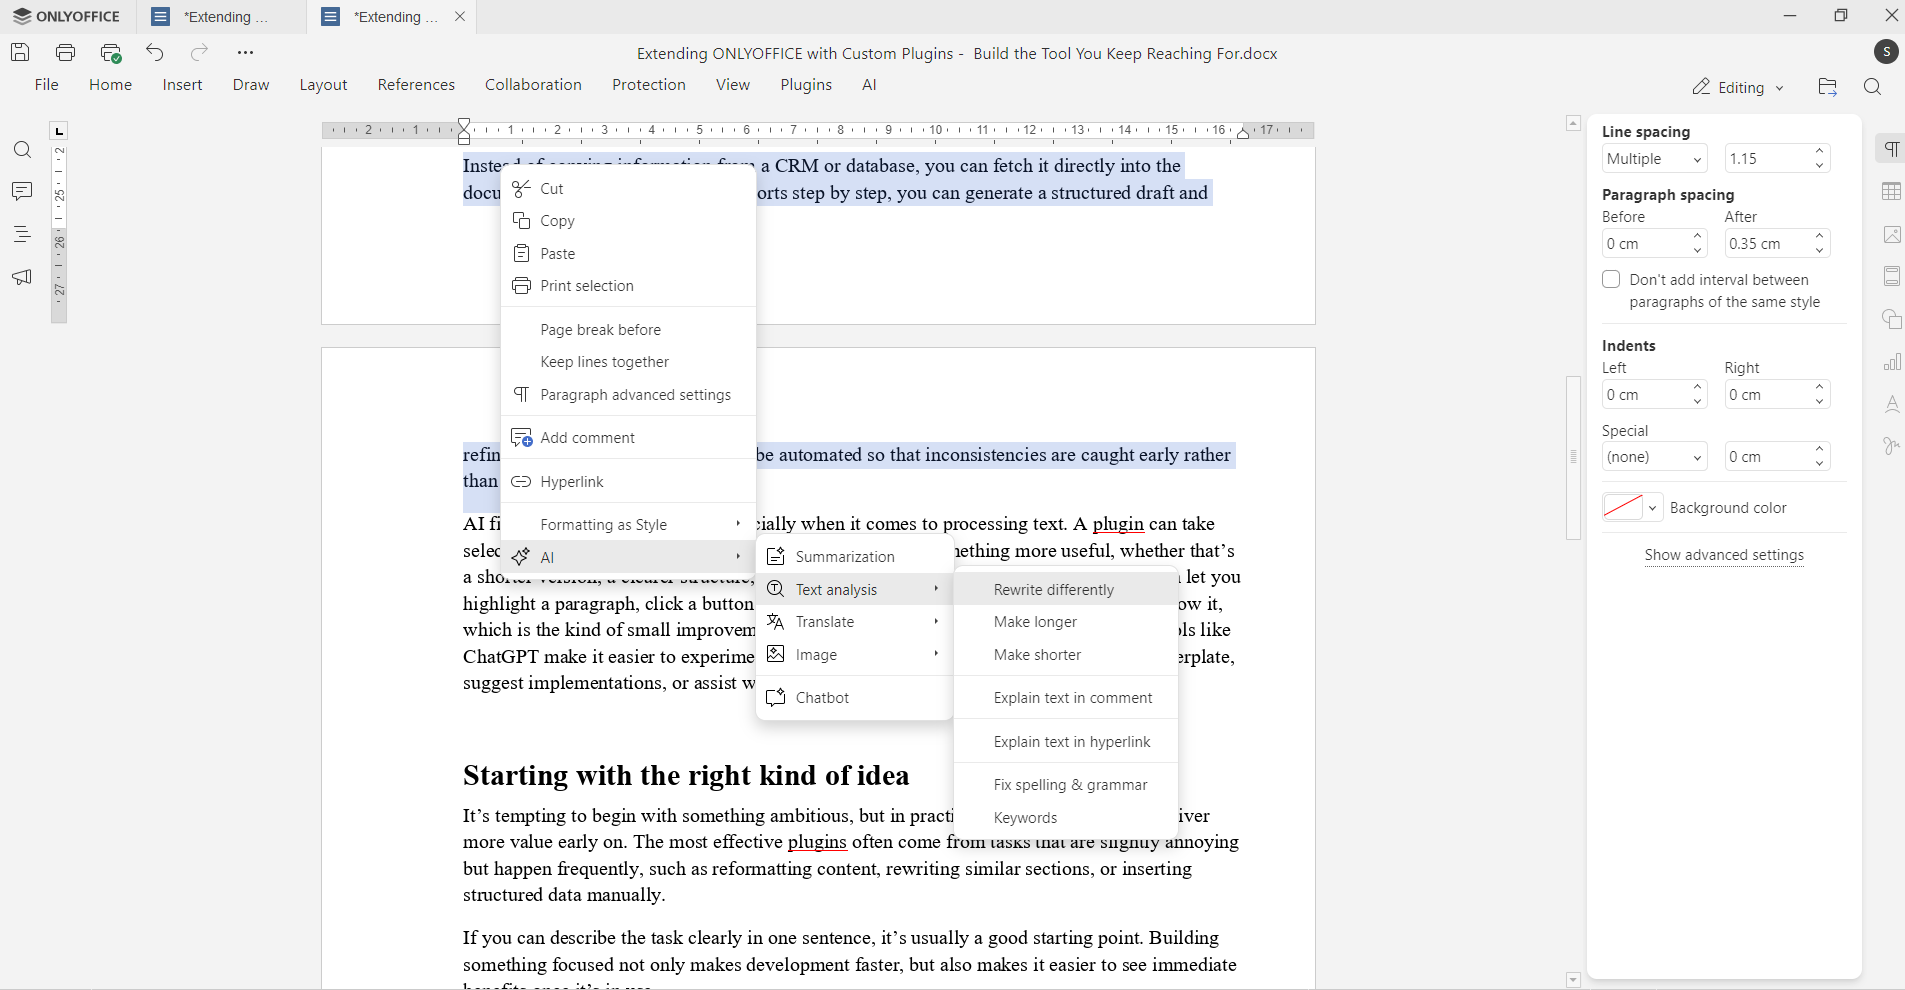Open the paragraph settings panel

click(1892, 148)
